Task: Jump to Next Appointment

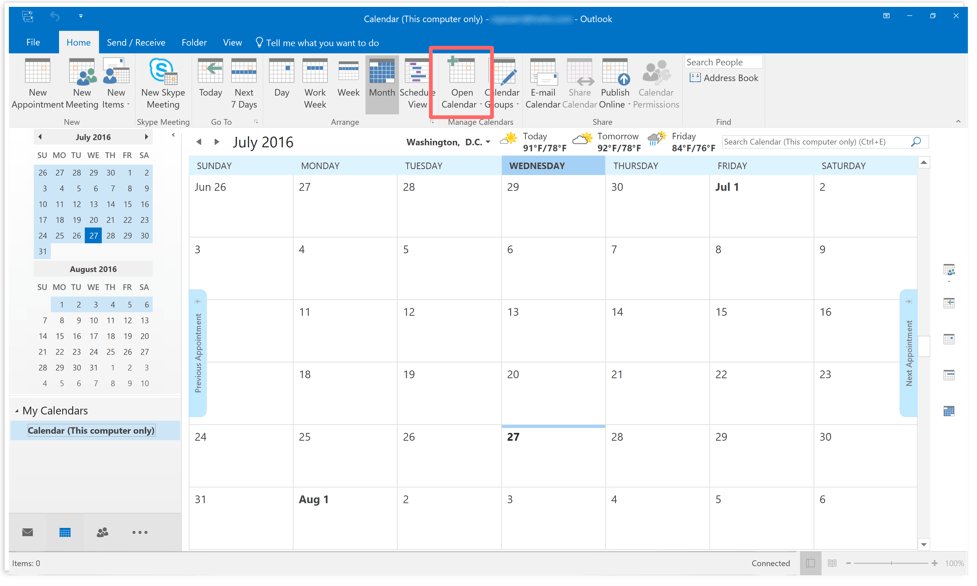Action: pos(908,352)
